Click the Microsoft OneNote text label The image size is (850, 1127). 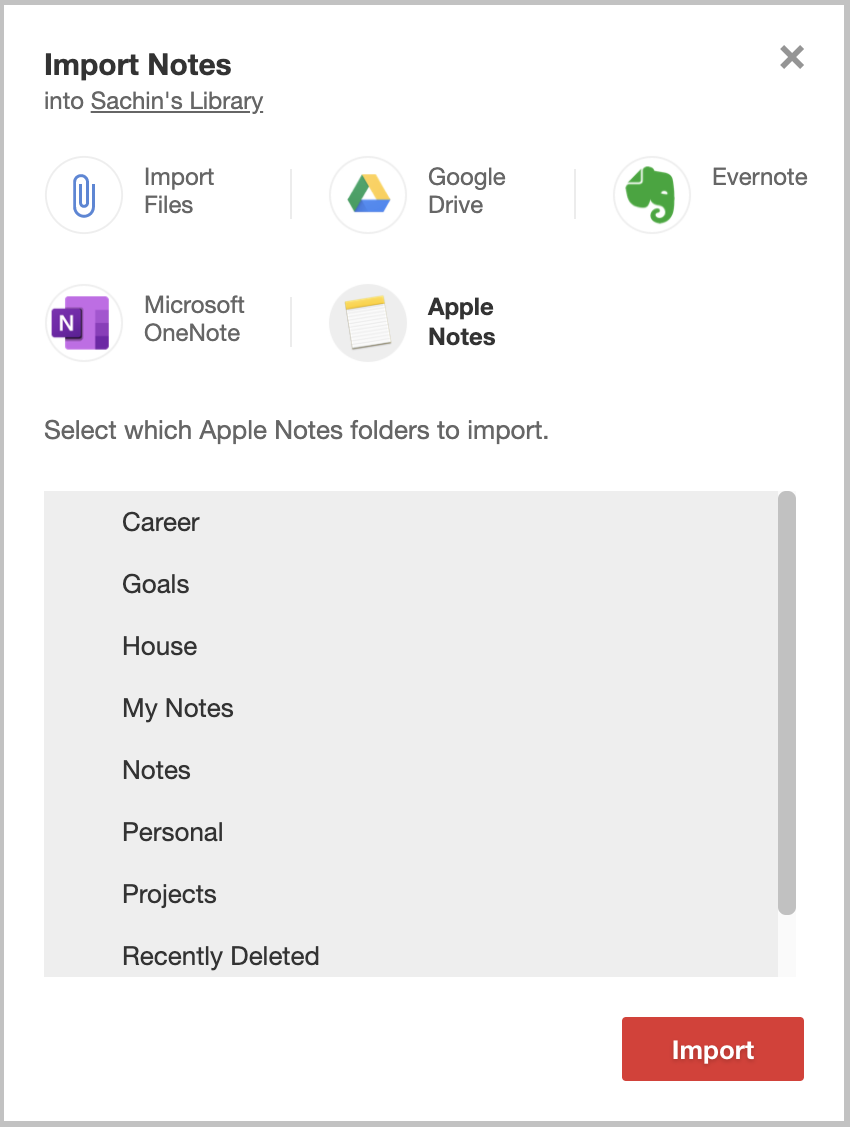(x=194, y=320)
